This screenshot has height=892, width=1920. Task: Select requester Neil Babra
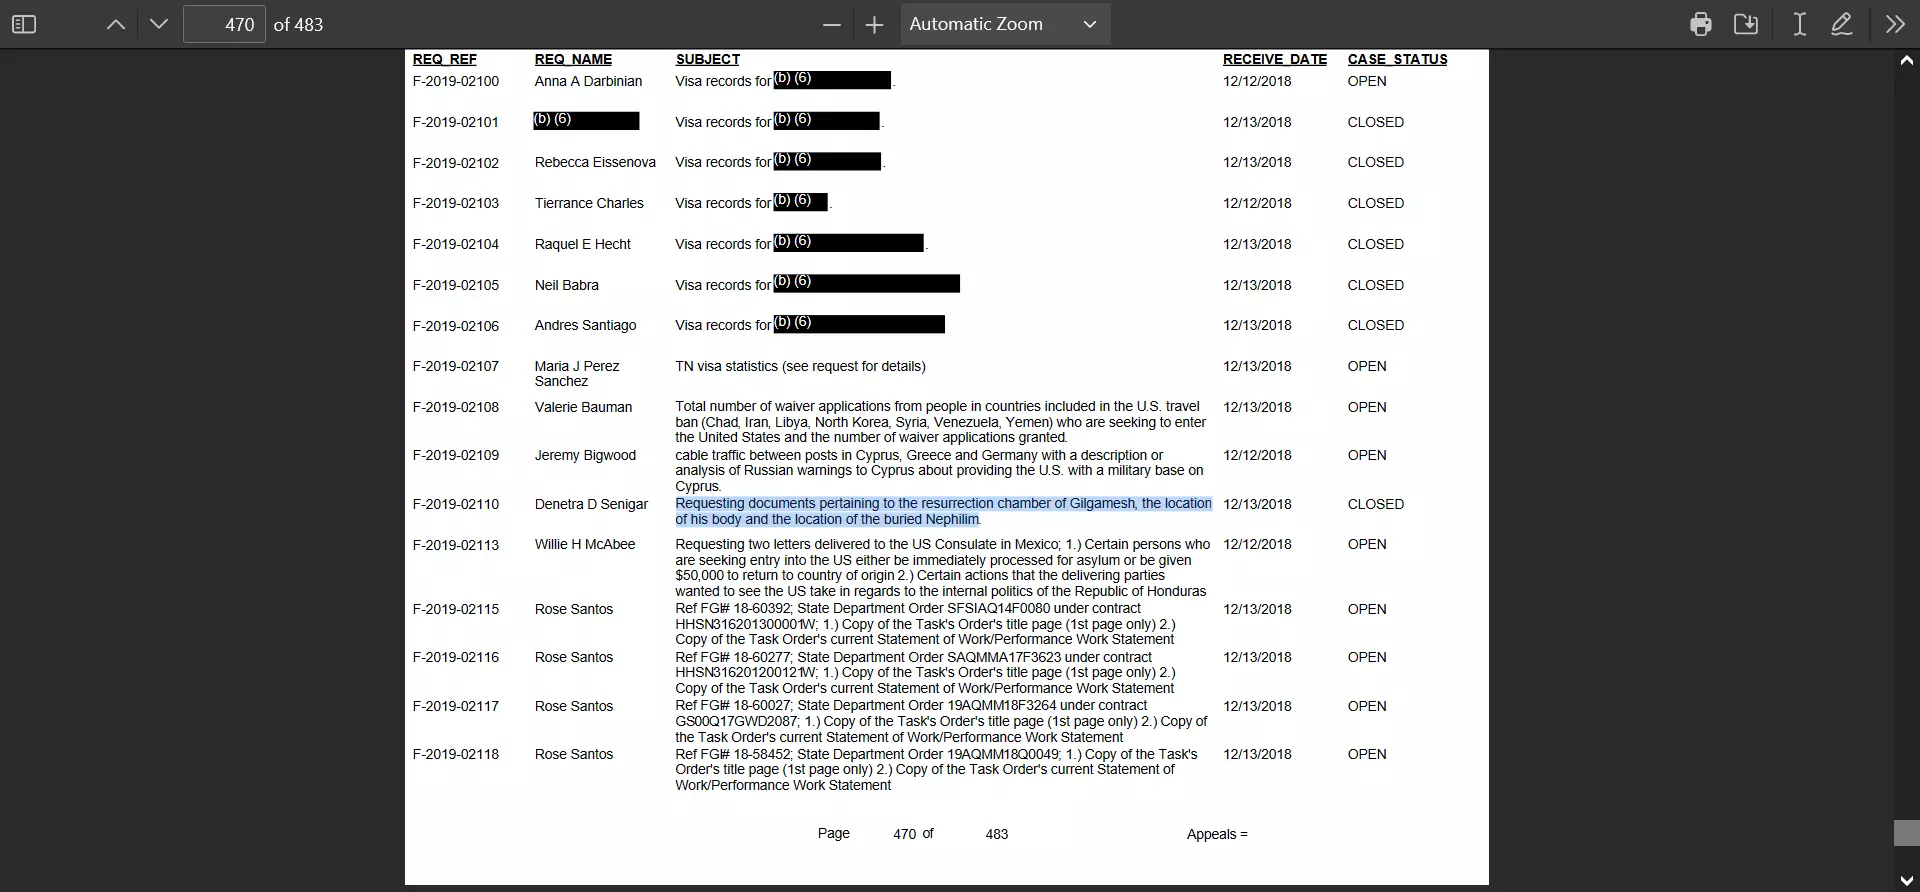point(566,285)
